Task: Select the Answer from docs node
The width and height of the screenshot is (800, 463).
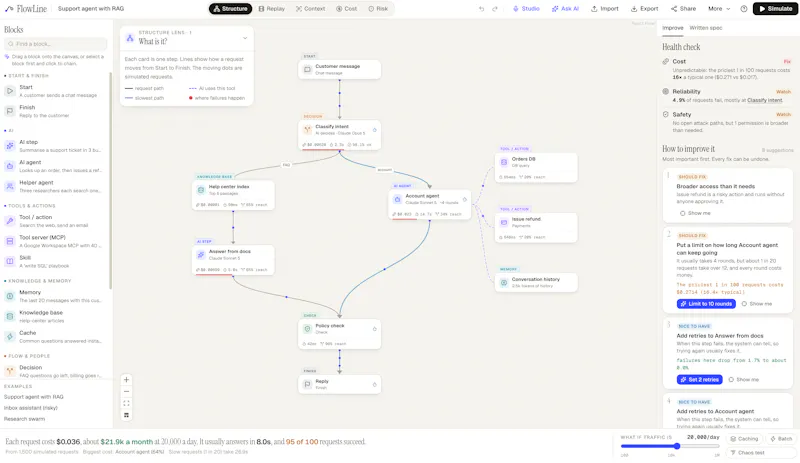Action: click(233, 260)
